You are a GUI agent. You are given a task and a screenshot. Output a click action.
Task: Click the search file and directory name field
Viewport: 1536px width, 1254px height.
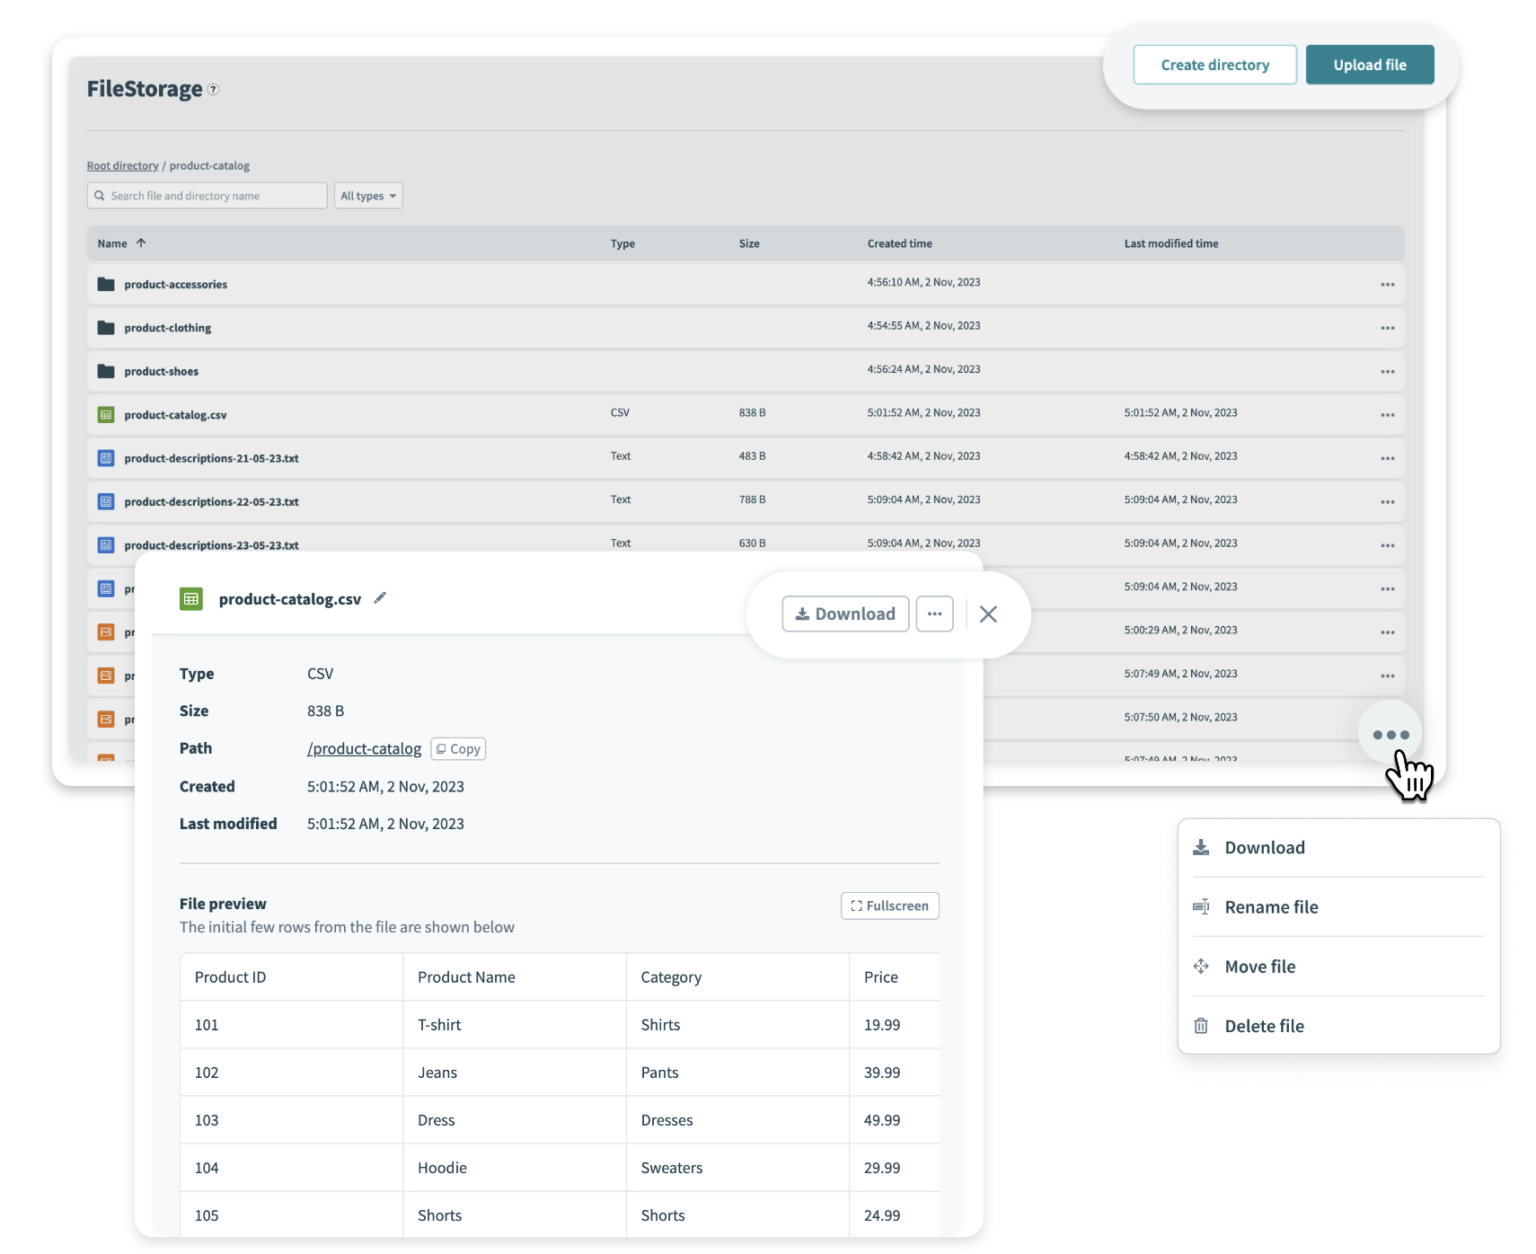point(206,195)
